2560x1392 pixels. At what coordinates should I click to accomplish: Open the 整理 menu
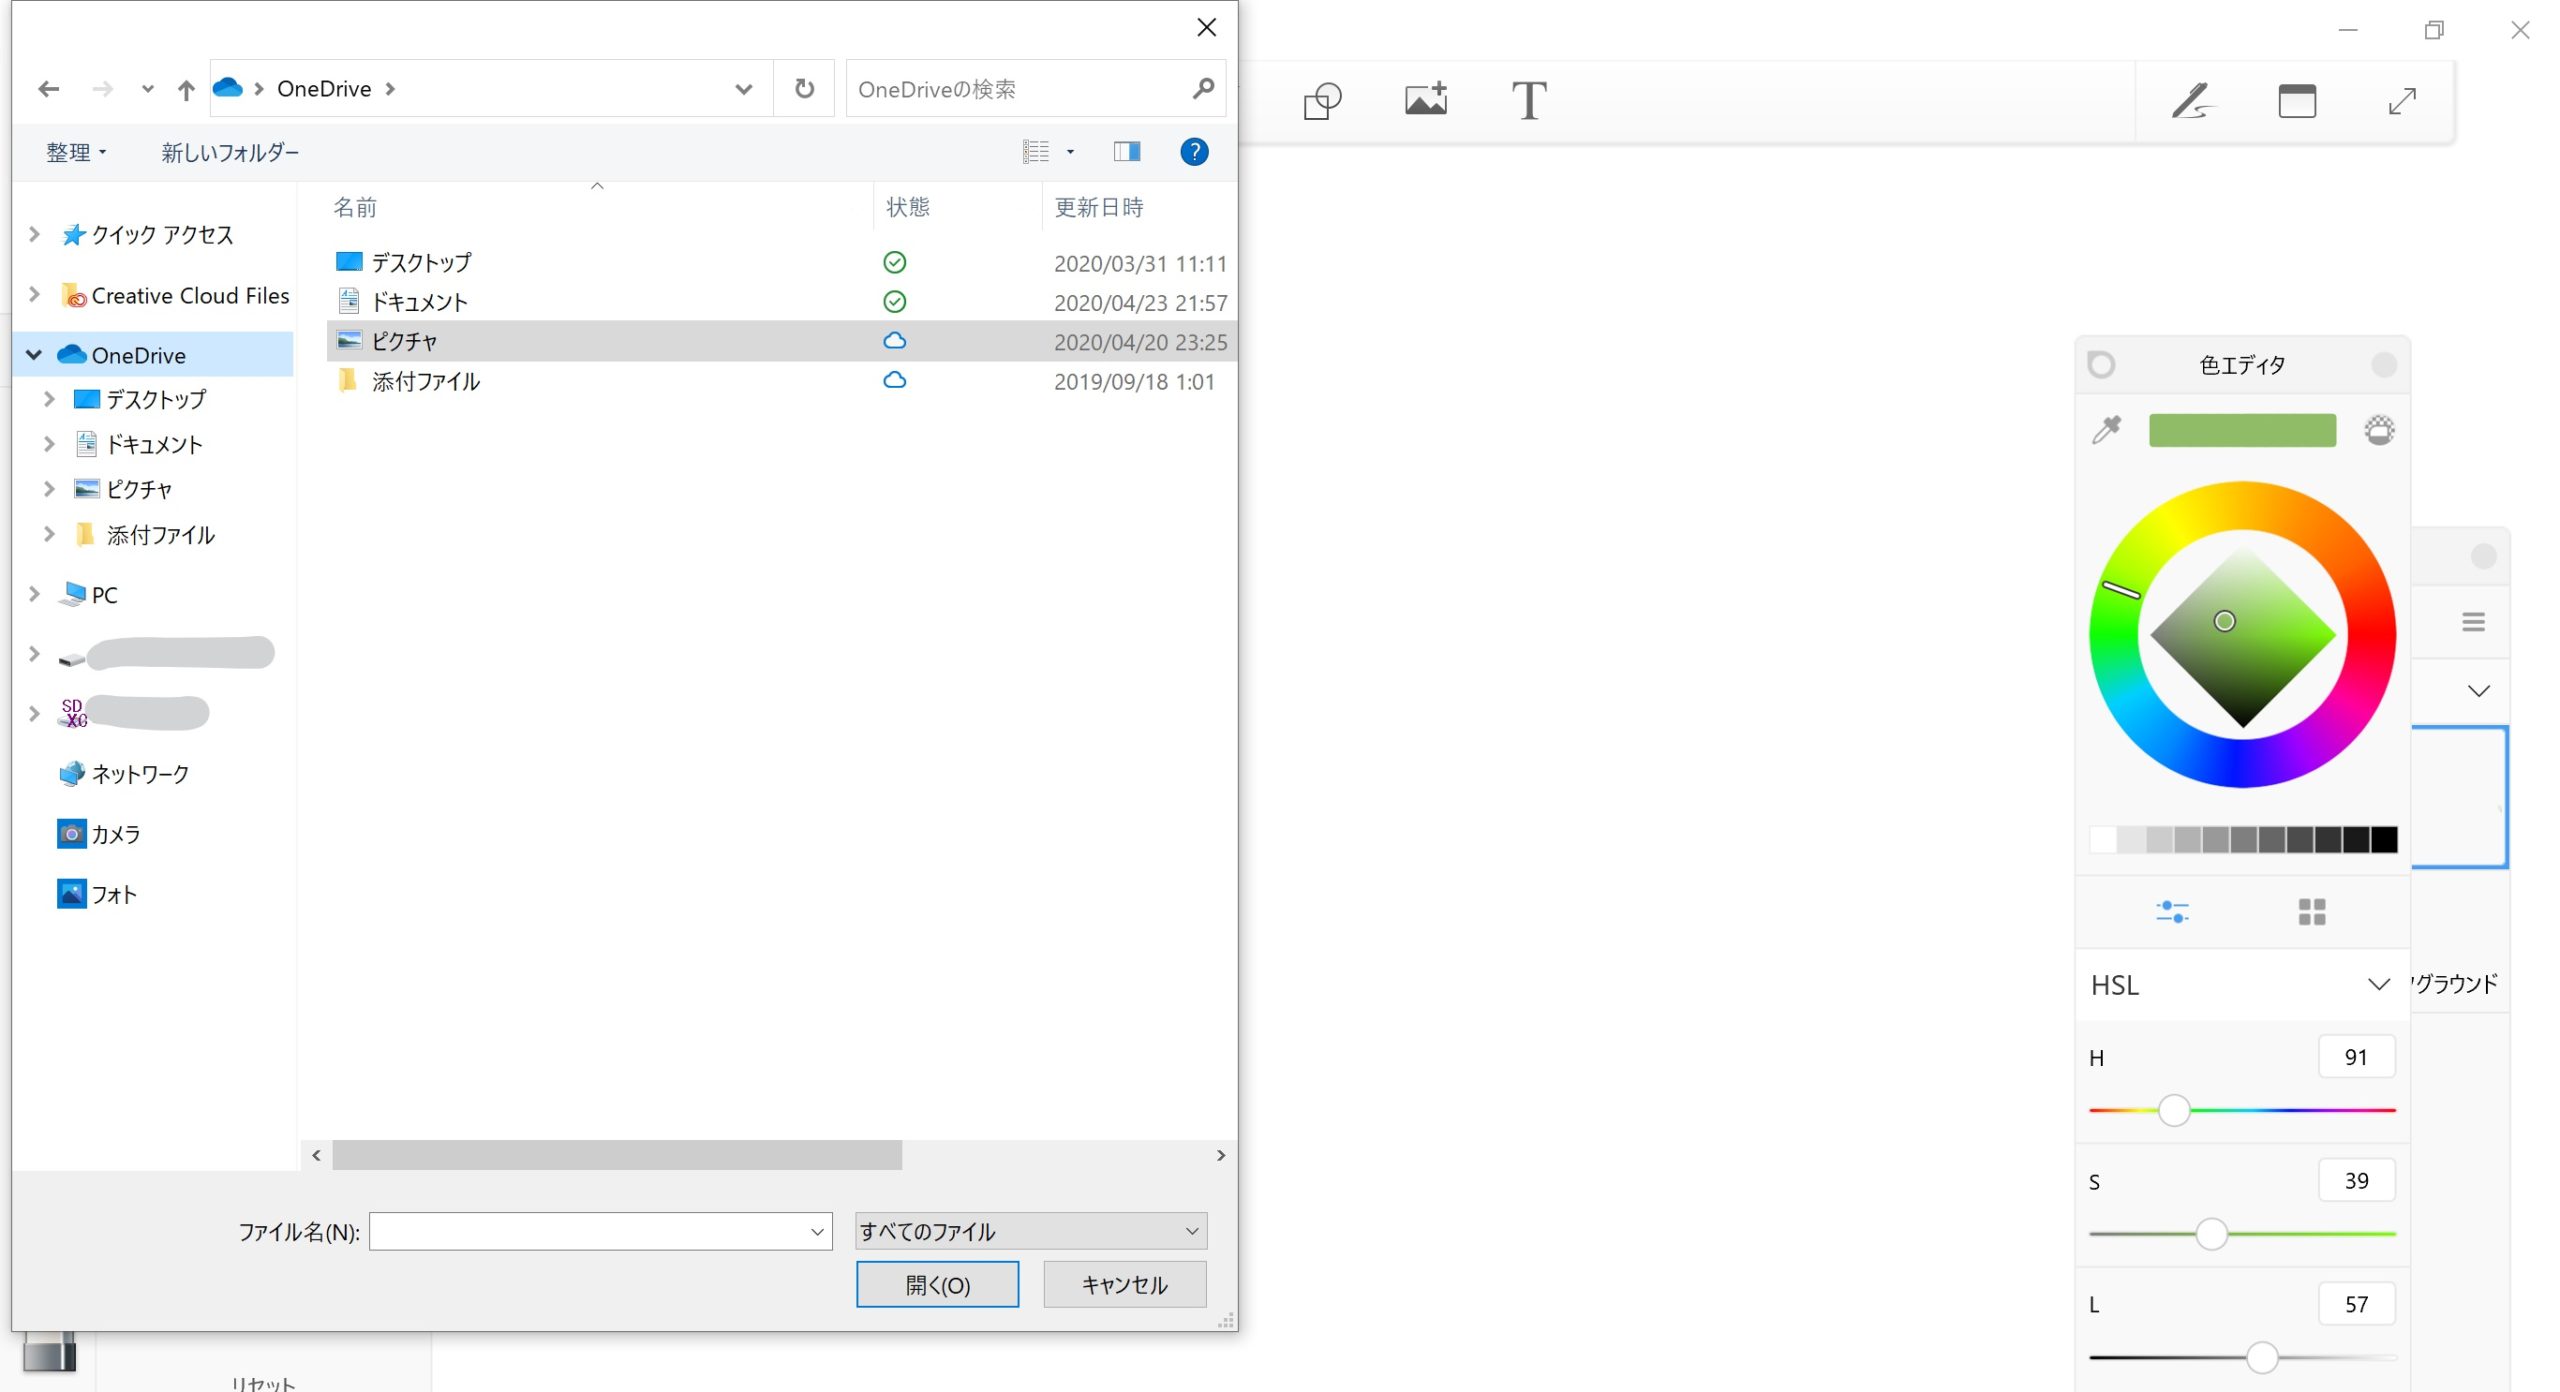pos(75,152)
